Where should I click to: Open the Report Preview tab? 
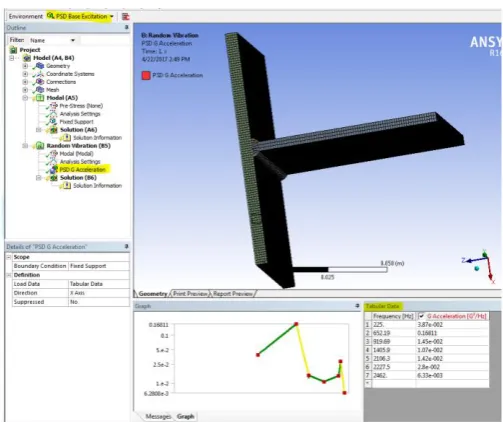pyautogui.click(x=233, y=294)
